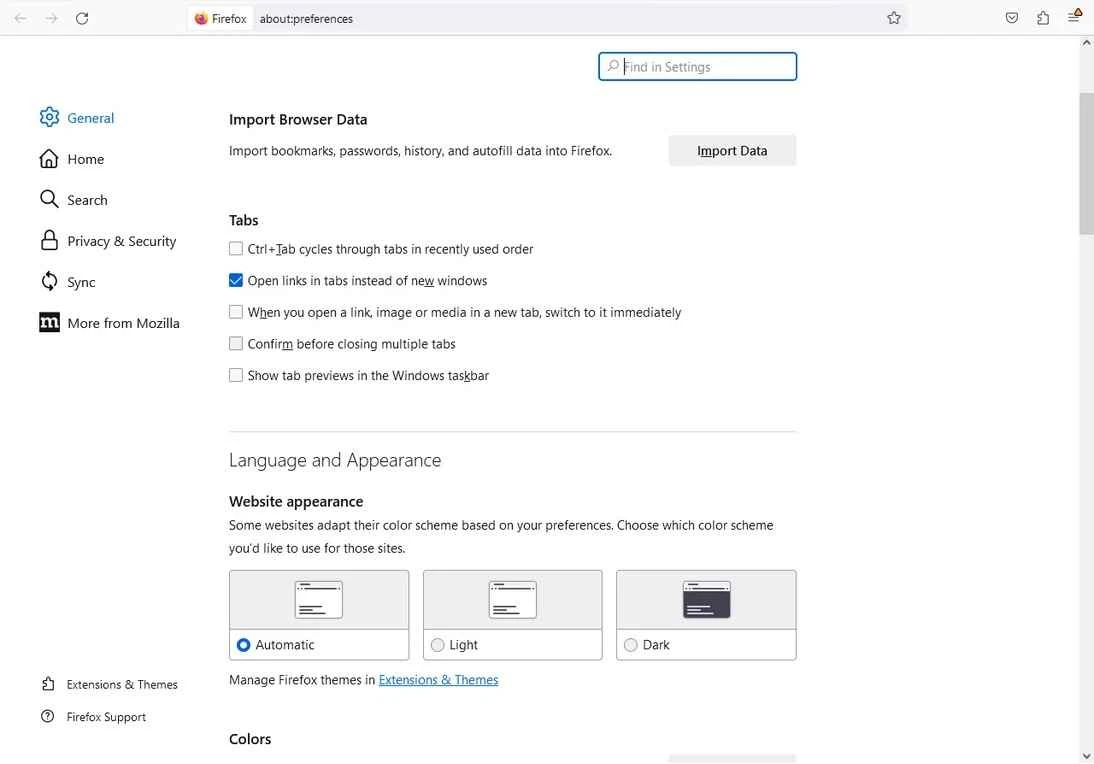This screenshot has width=1094, height=764.
Task: Enable switch to new tab immediately checkbox
Action: click(x=236, y=312)
